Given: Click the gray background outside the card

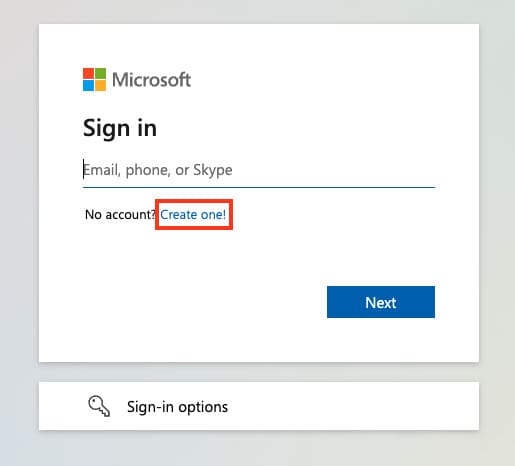Looking at the screenshot, I should click(x=18, y=233).
